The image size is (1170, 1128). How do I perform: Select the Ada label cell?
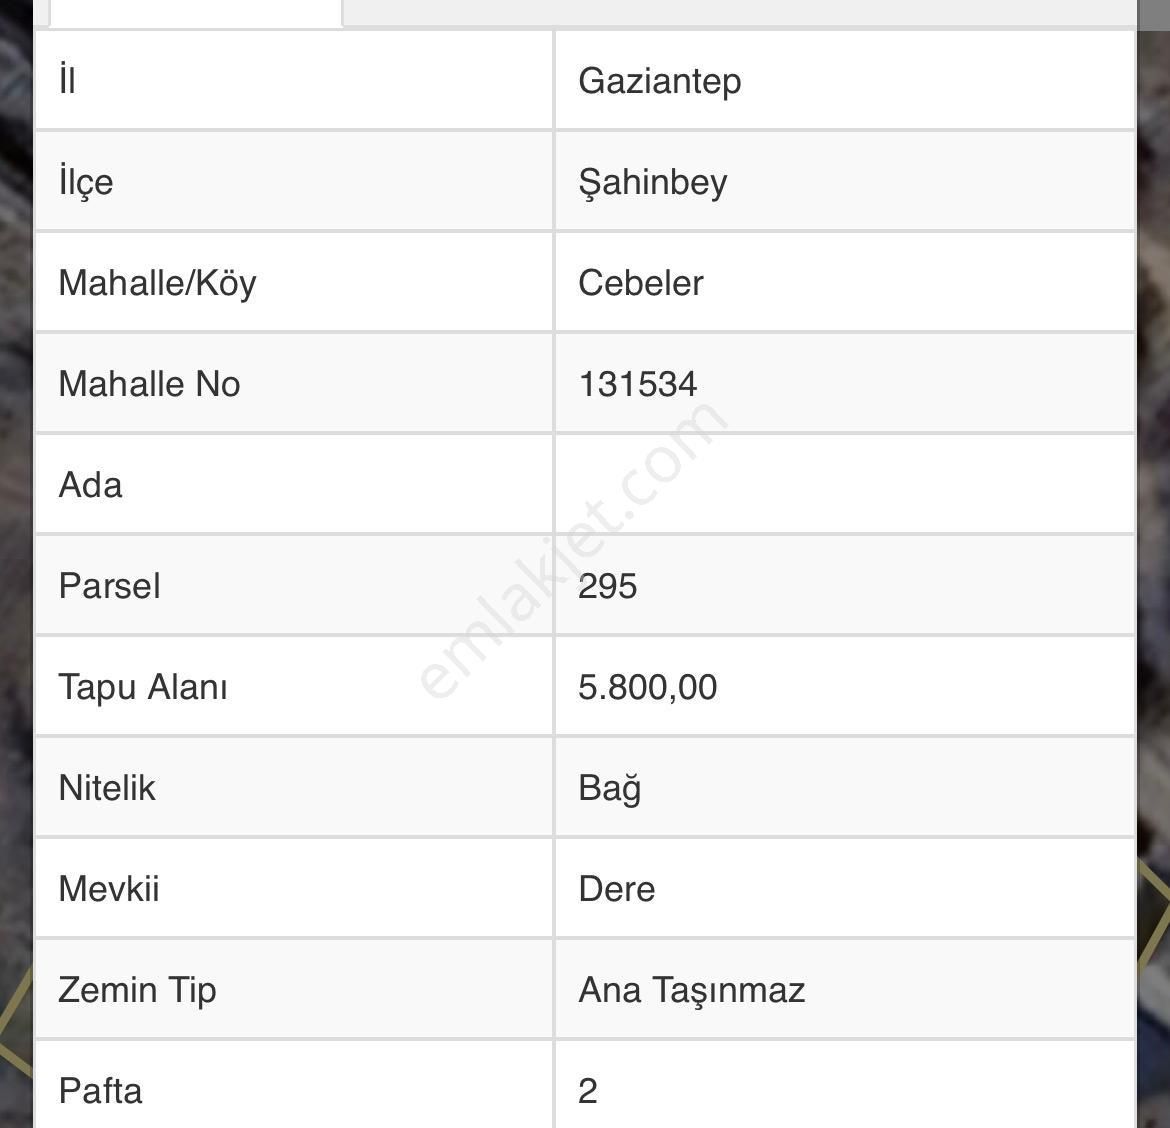[x=91, y=485]
